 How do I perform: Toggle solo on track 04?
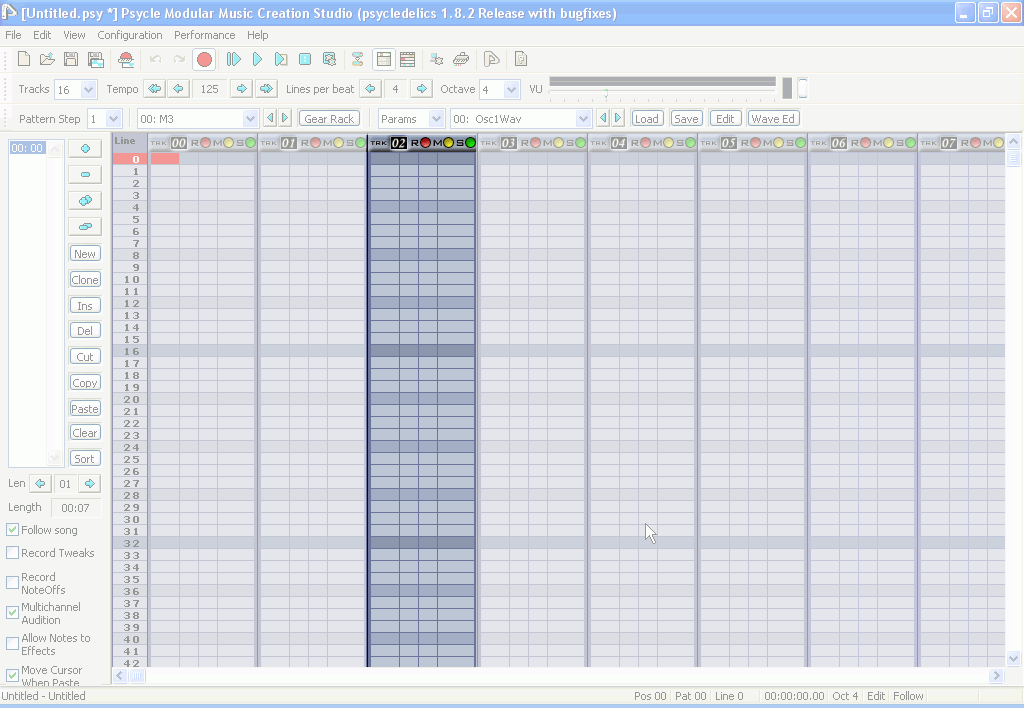(x=690, y=143)
